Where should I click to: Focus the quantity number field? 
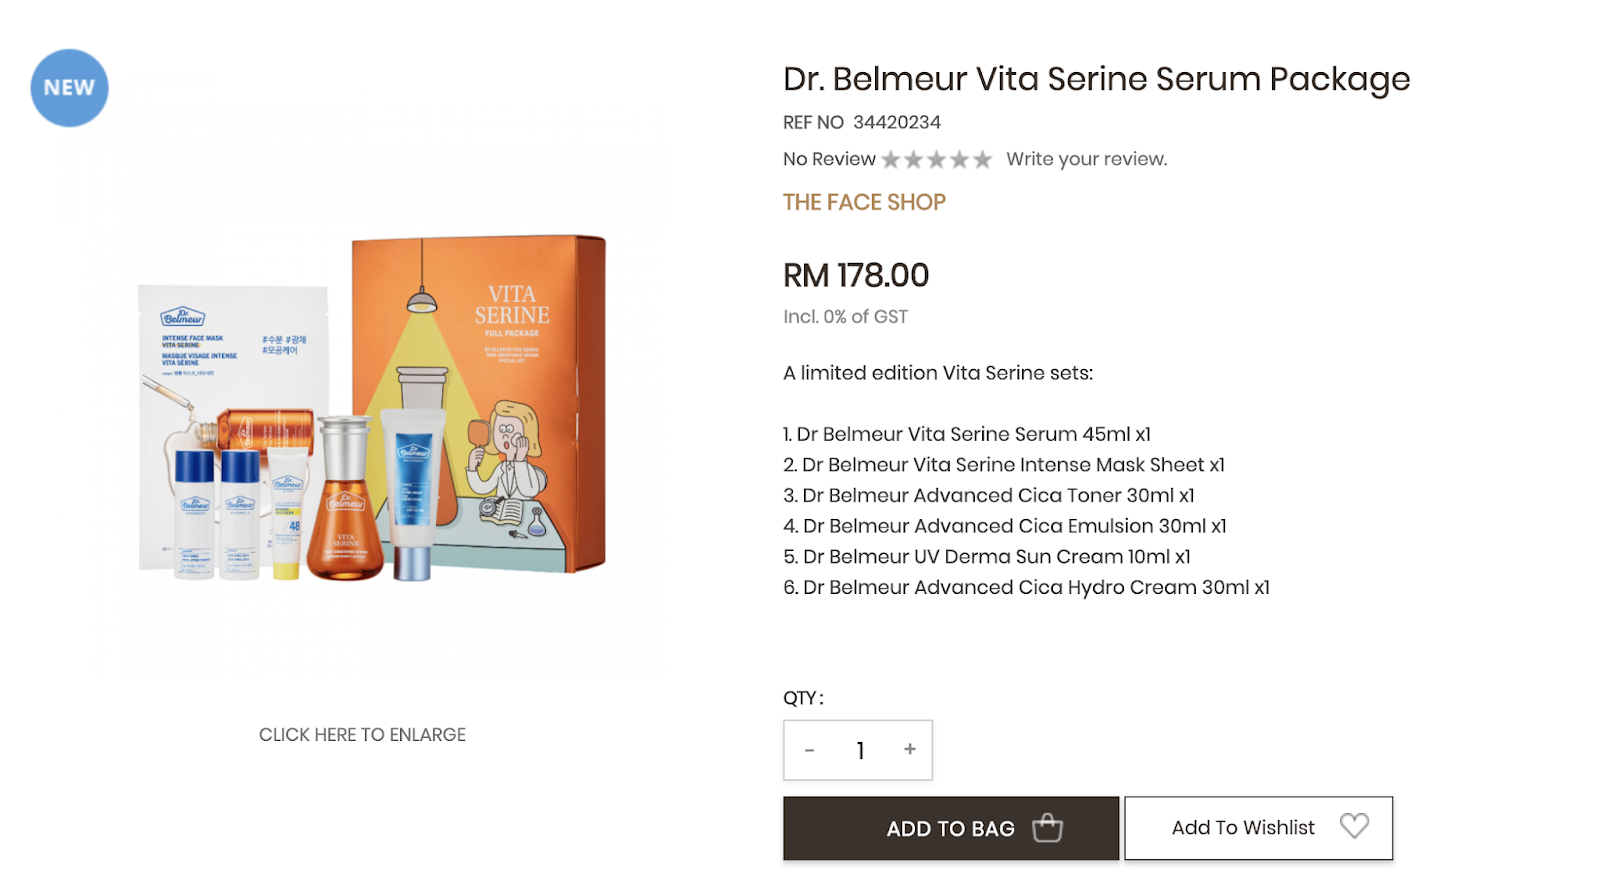tap(860, 750)
